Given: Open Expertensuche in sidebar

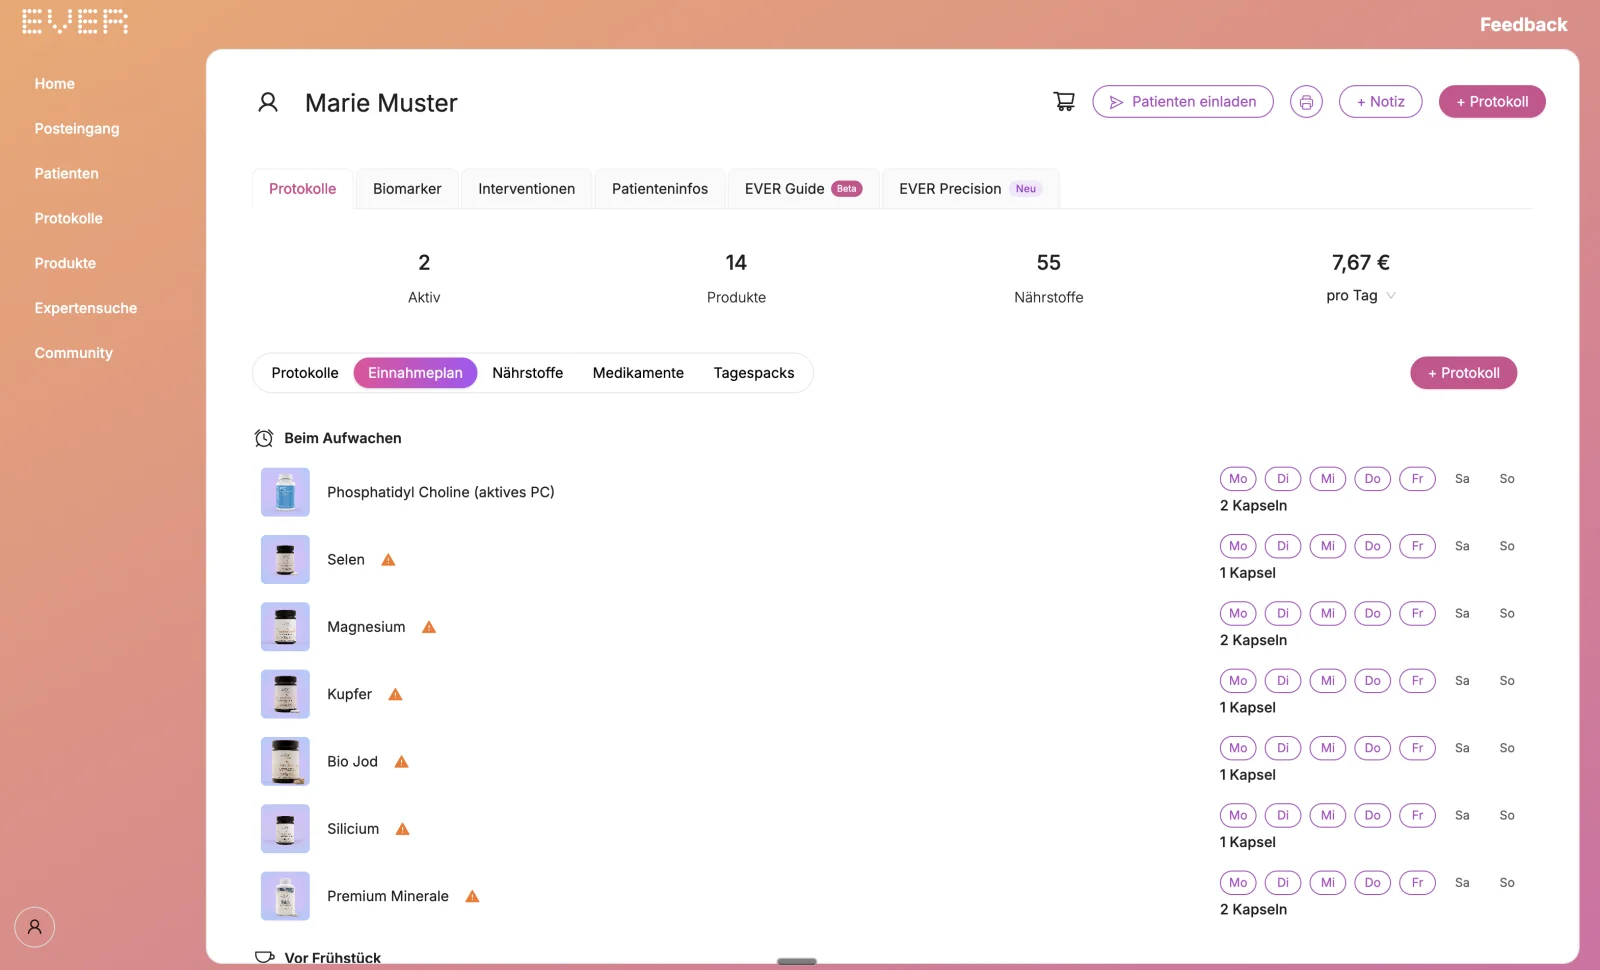Looking at the screenshot, I should coord(86,309).
